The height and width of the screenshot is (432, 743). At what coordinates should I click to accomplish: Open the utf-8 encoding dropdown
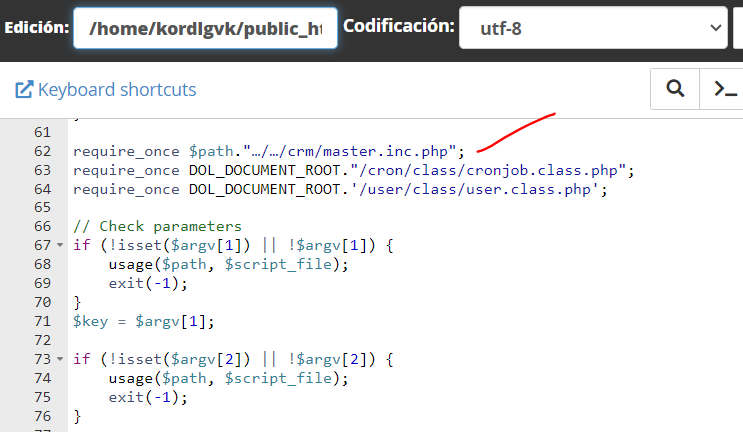593,28
